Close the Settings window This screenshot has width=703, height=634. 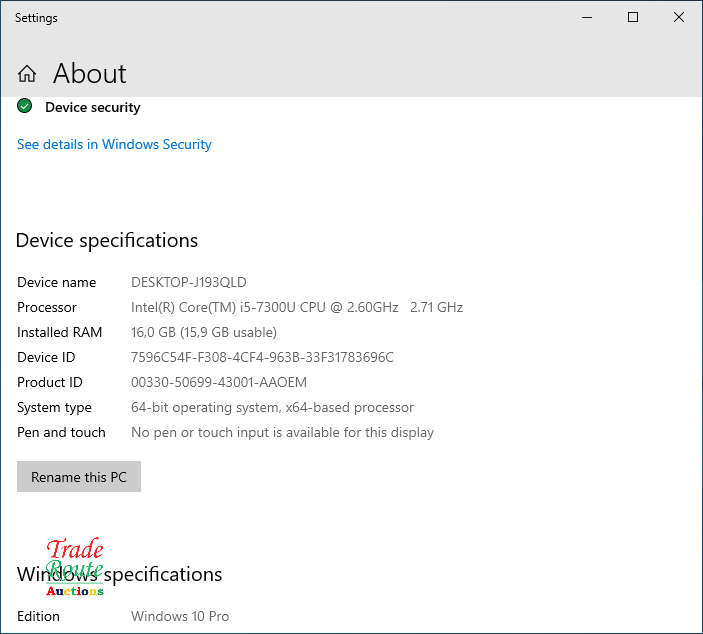tap(679, 17)
